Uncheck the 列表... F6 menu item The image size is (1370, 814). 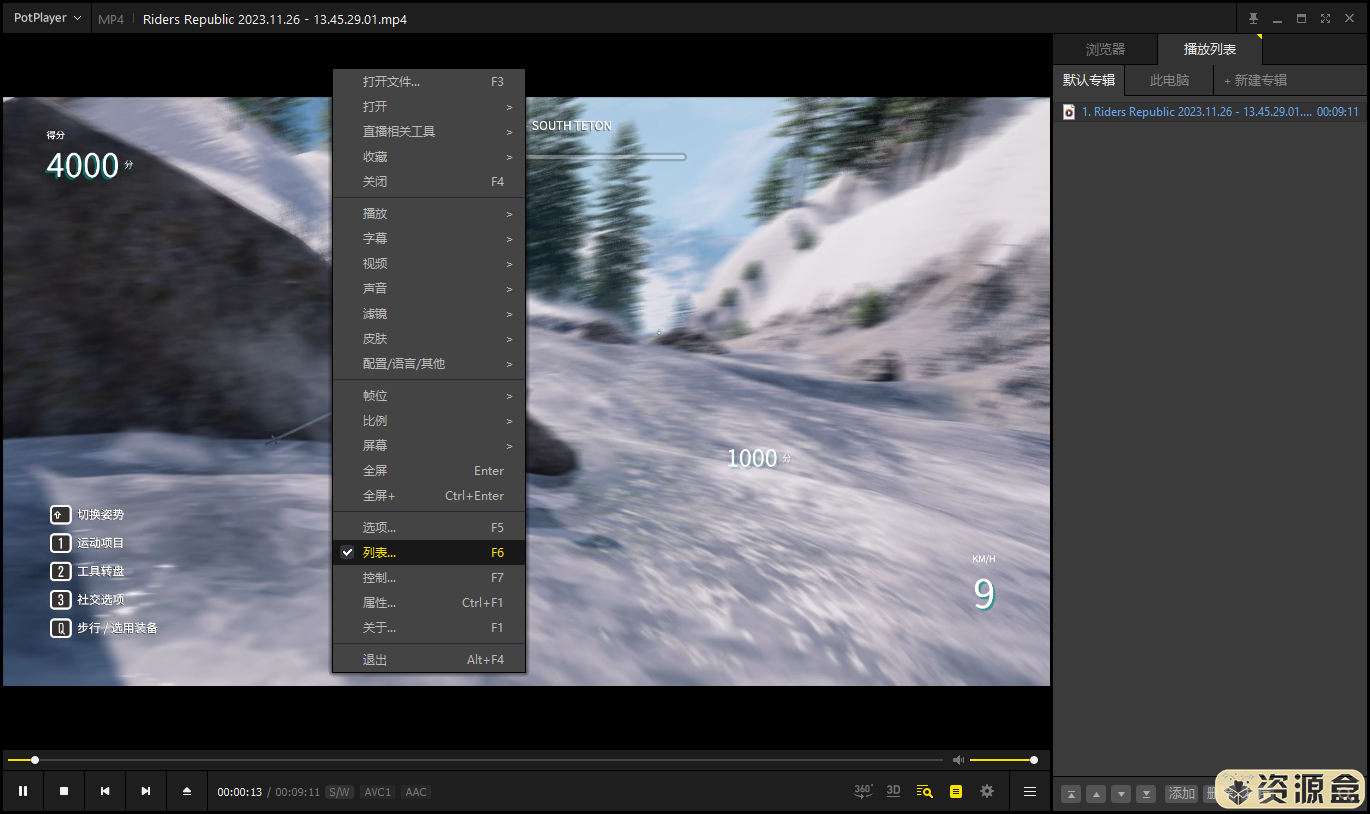coord(429,553)
